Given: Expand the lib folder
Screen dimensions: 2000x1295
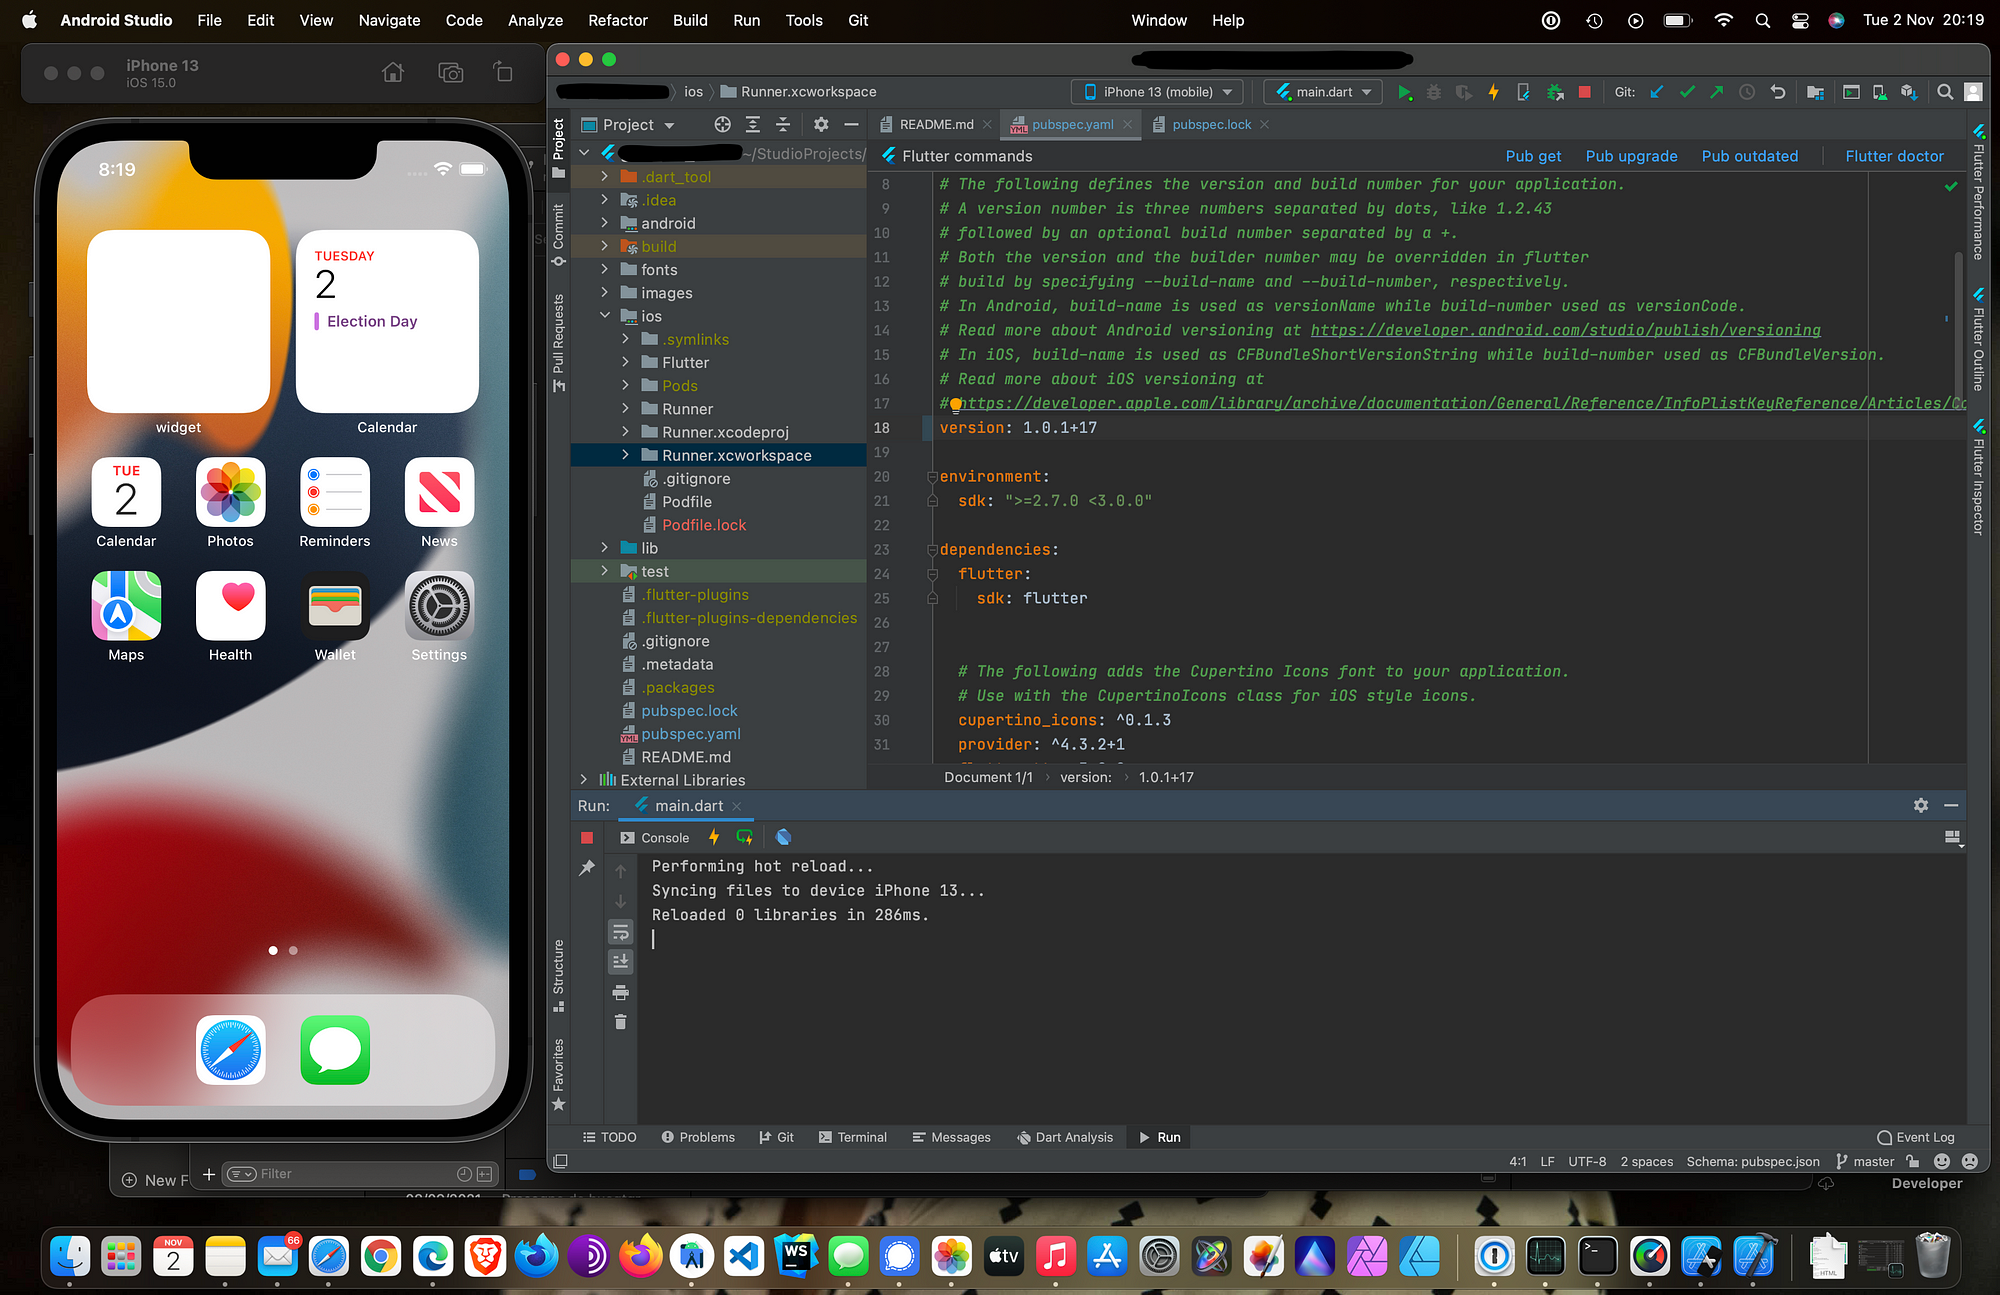Looking at the screenshot, I should [x=604, y=548].
